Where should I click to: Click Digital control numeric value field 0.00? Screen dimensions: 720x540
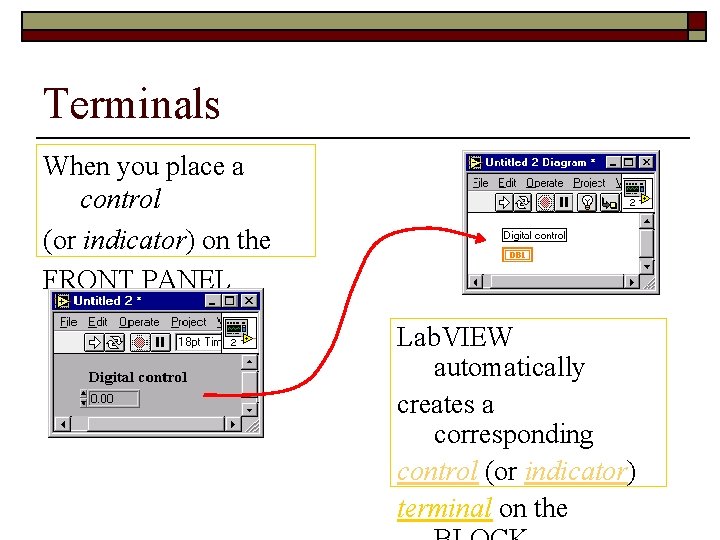click(x=114, y=399)
